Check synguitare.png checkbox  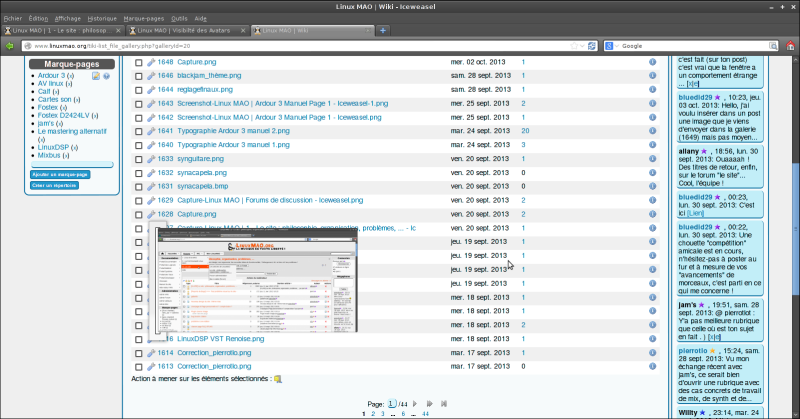[x=138, y=159]
